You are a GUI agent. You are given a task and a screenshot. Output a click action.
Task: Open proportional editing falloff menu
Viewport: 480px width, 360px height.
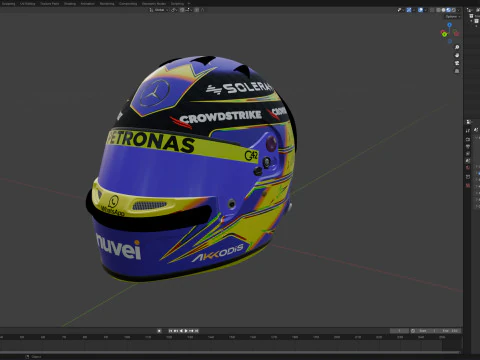pyautogui.click(x=203, y=10)
